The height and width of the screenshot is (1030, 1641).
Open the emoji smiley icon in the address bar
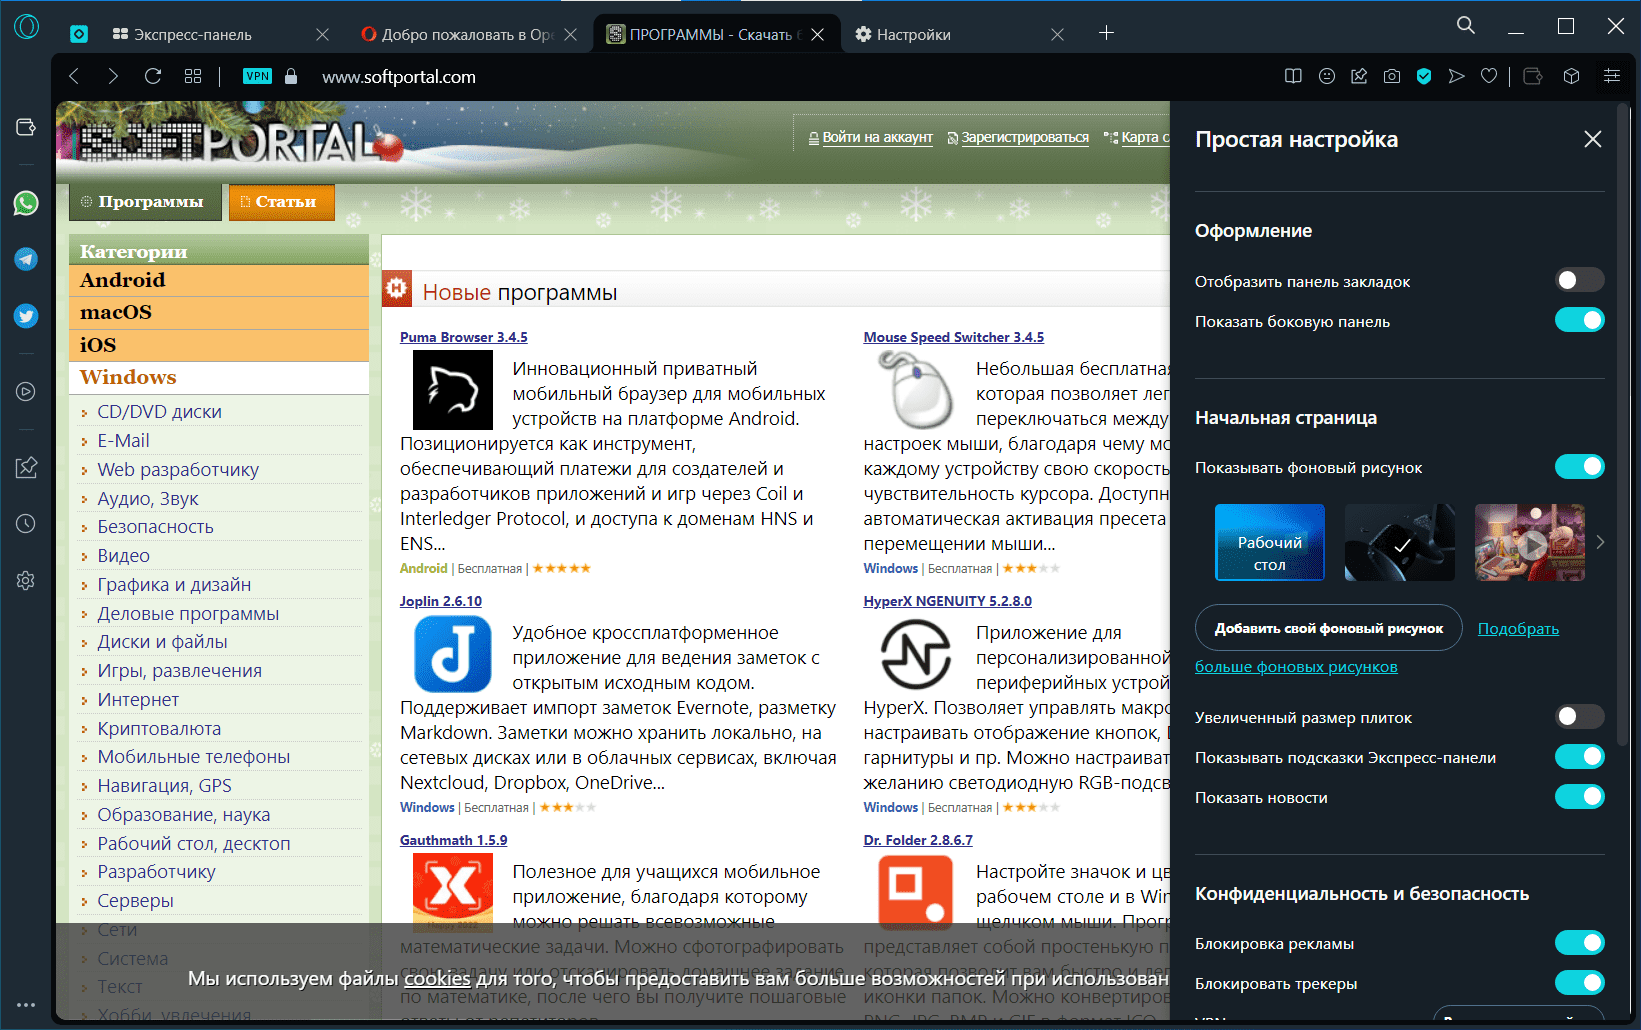pyautogui.click(x=1327, y=76)
